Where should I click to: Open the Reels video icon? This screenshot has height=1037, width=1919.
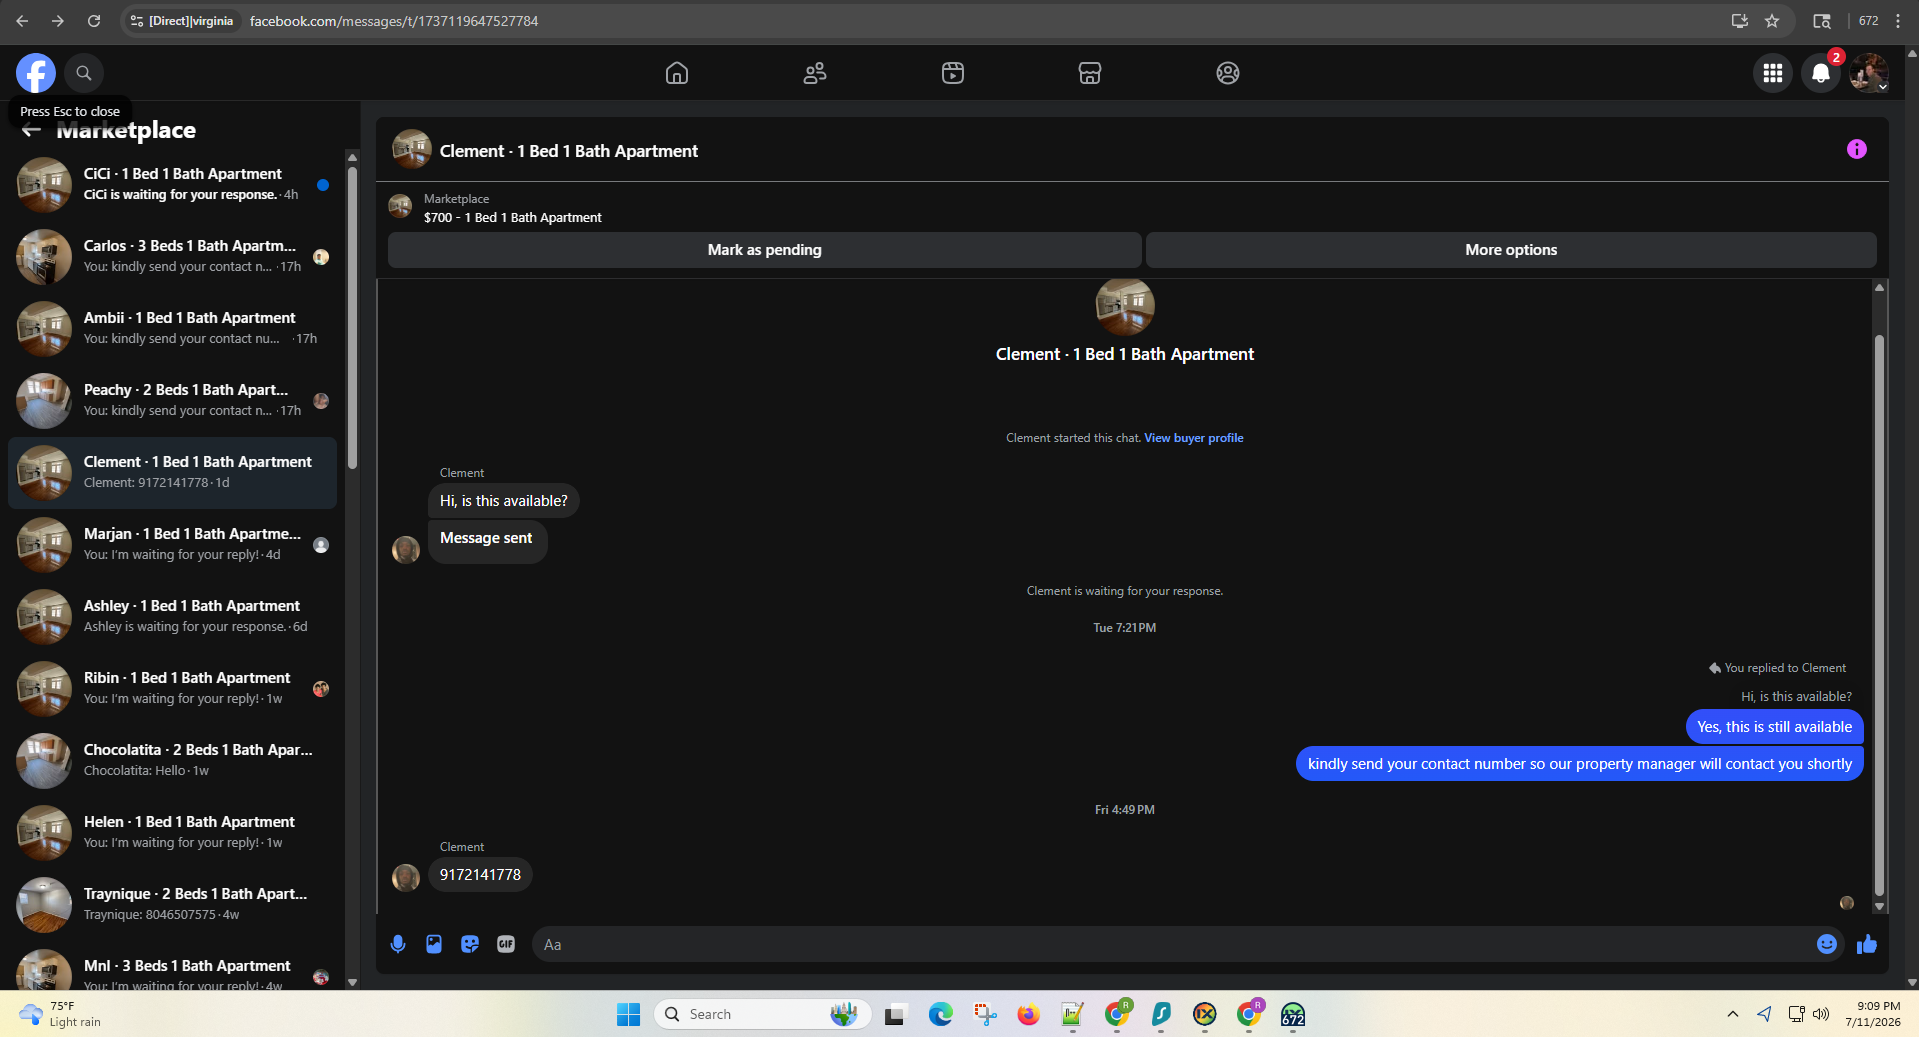coord(953,73)
